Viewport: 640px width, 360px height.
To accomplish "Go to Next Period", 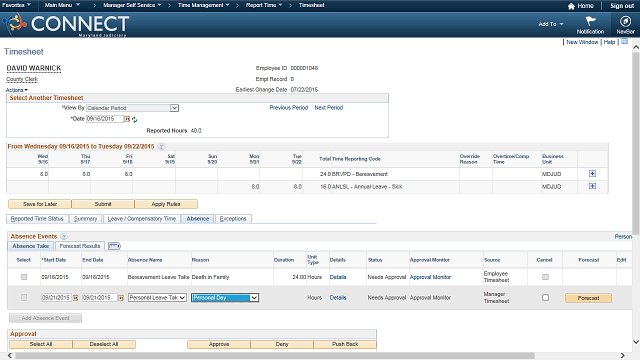I will point(329,108).
